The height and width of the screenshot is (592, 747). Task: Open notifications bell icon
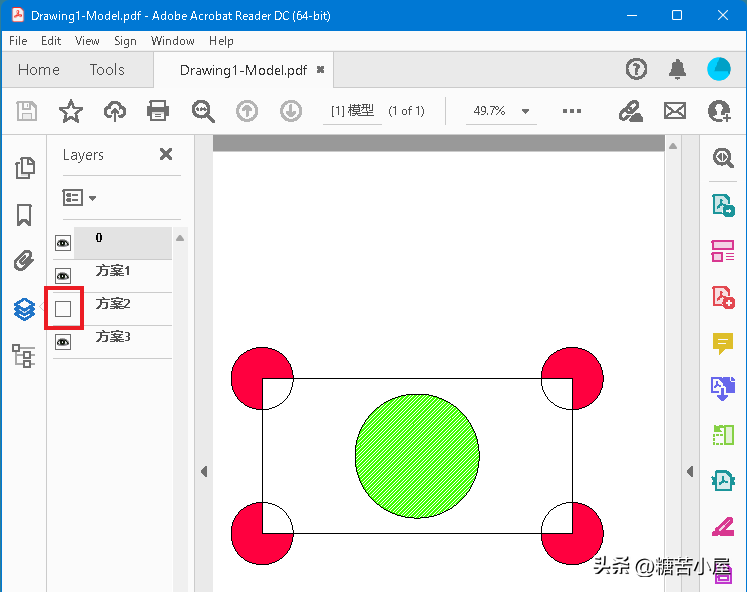tap(677, 70)
